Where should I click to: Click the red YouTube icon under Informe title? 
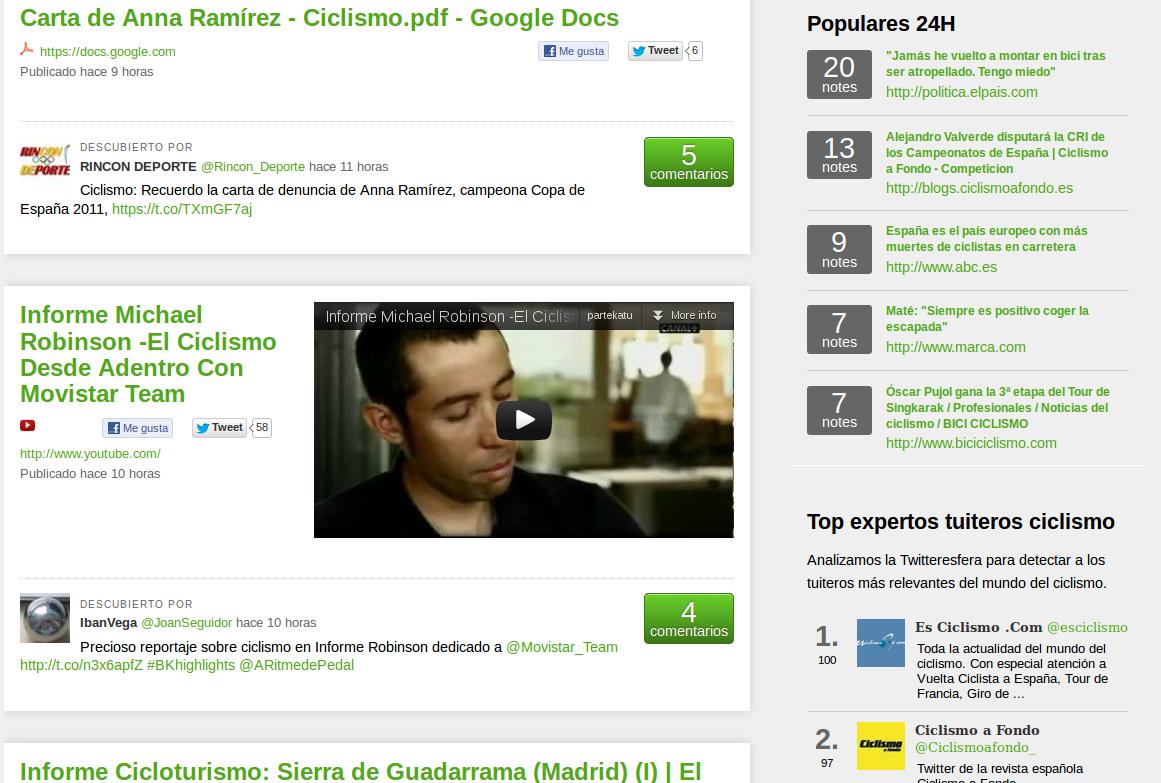coord(28,426)
